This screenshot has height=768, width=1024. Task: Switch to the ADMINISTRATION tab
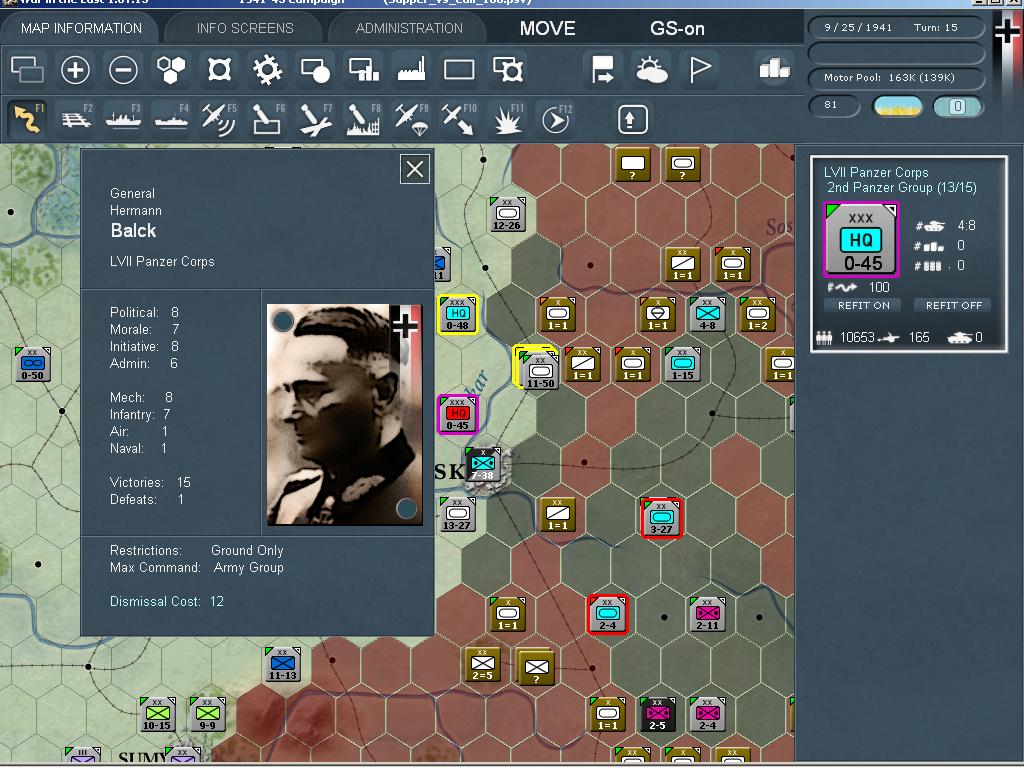point(409,28)
